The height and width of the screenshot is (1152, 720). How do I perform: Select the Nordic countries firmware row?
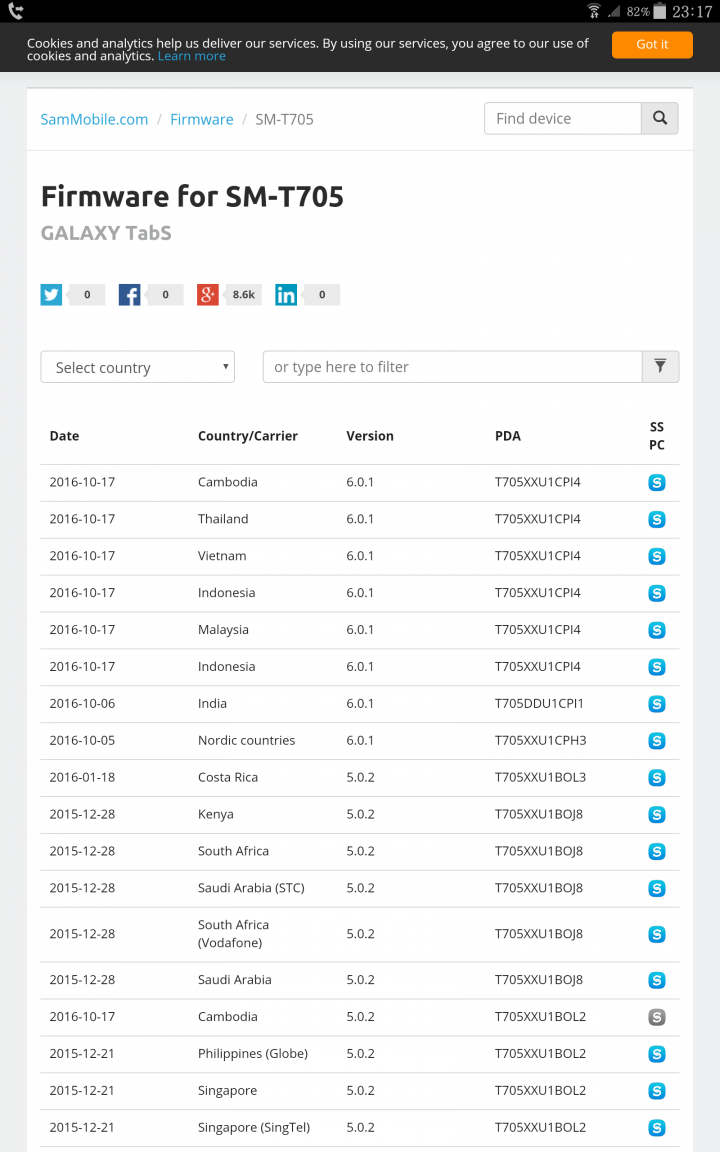(360, 741)
